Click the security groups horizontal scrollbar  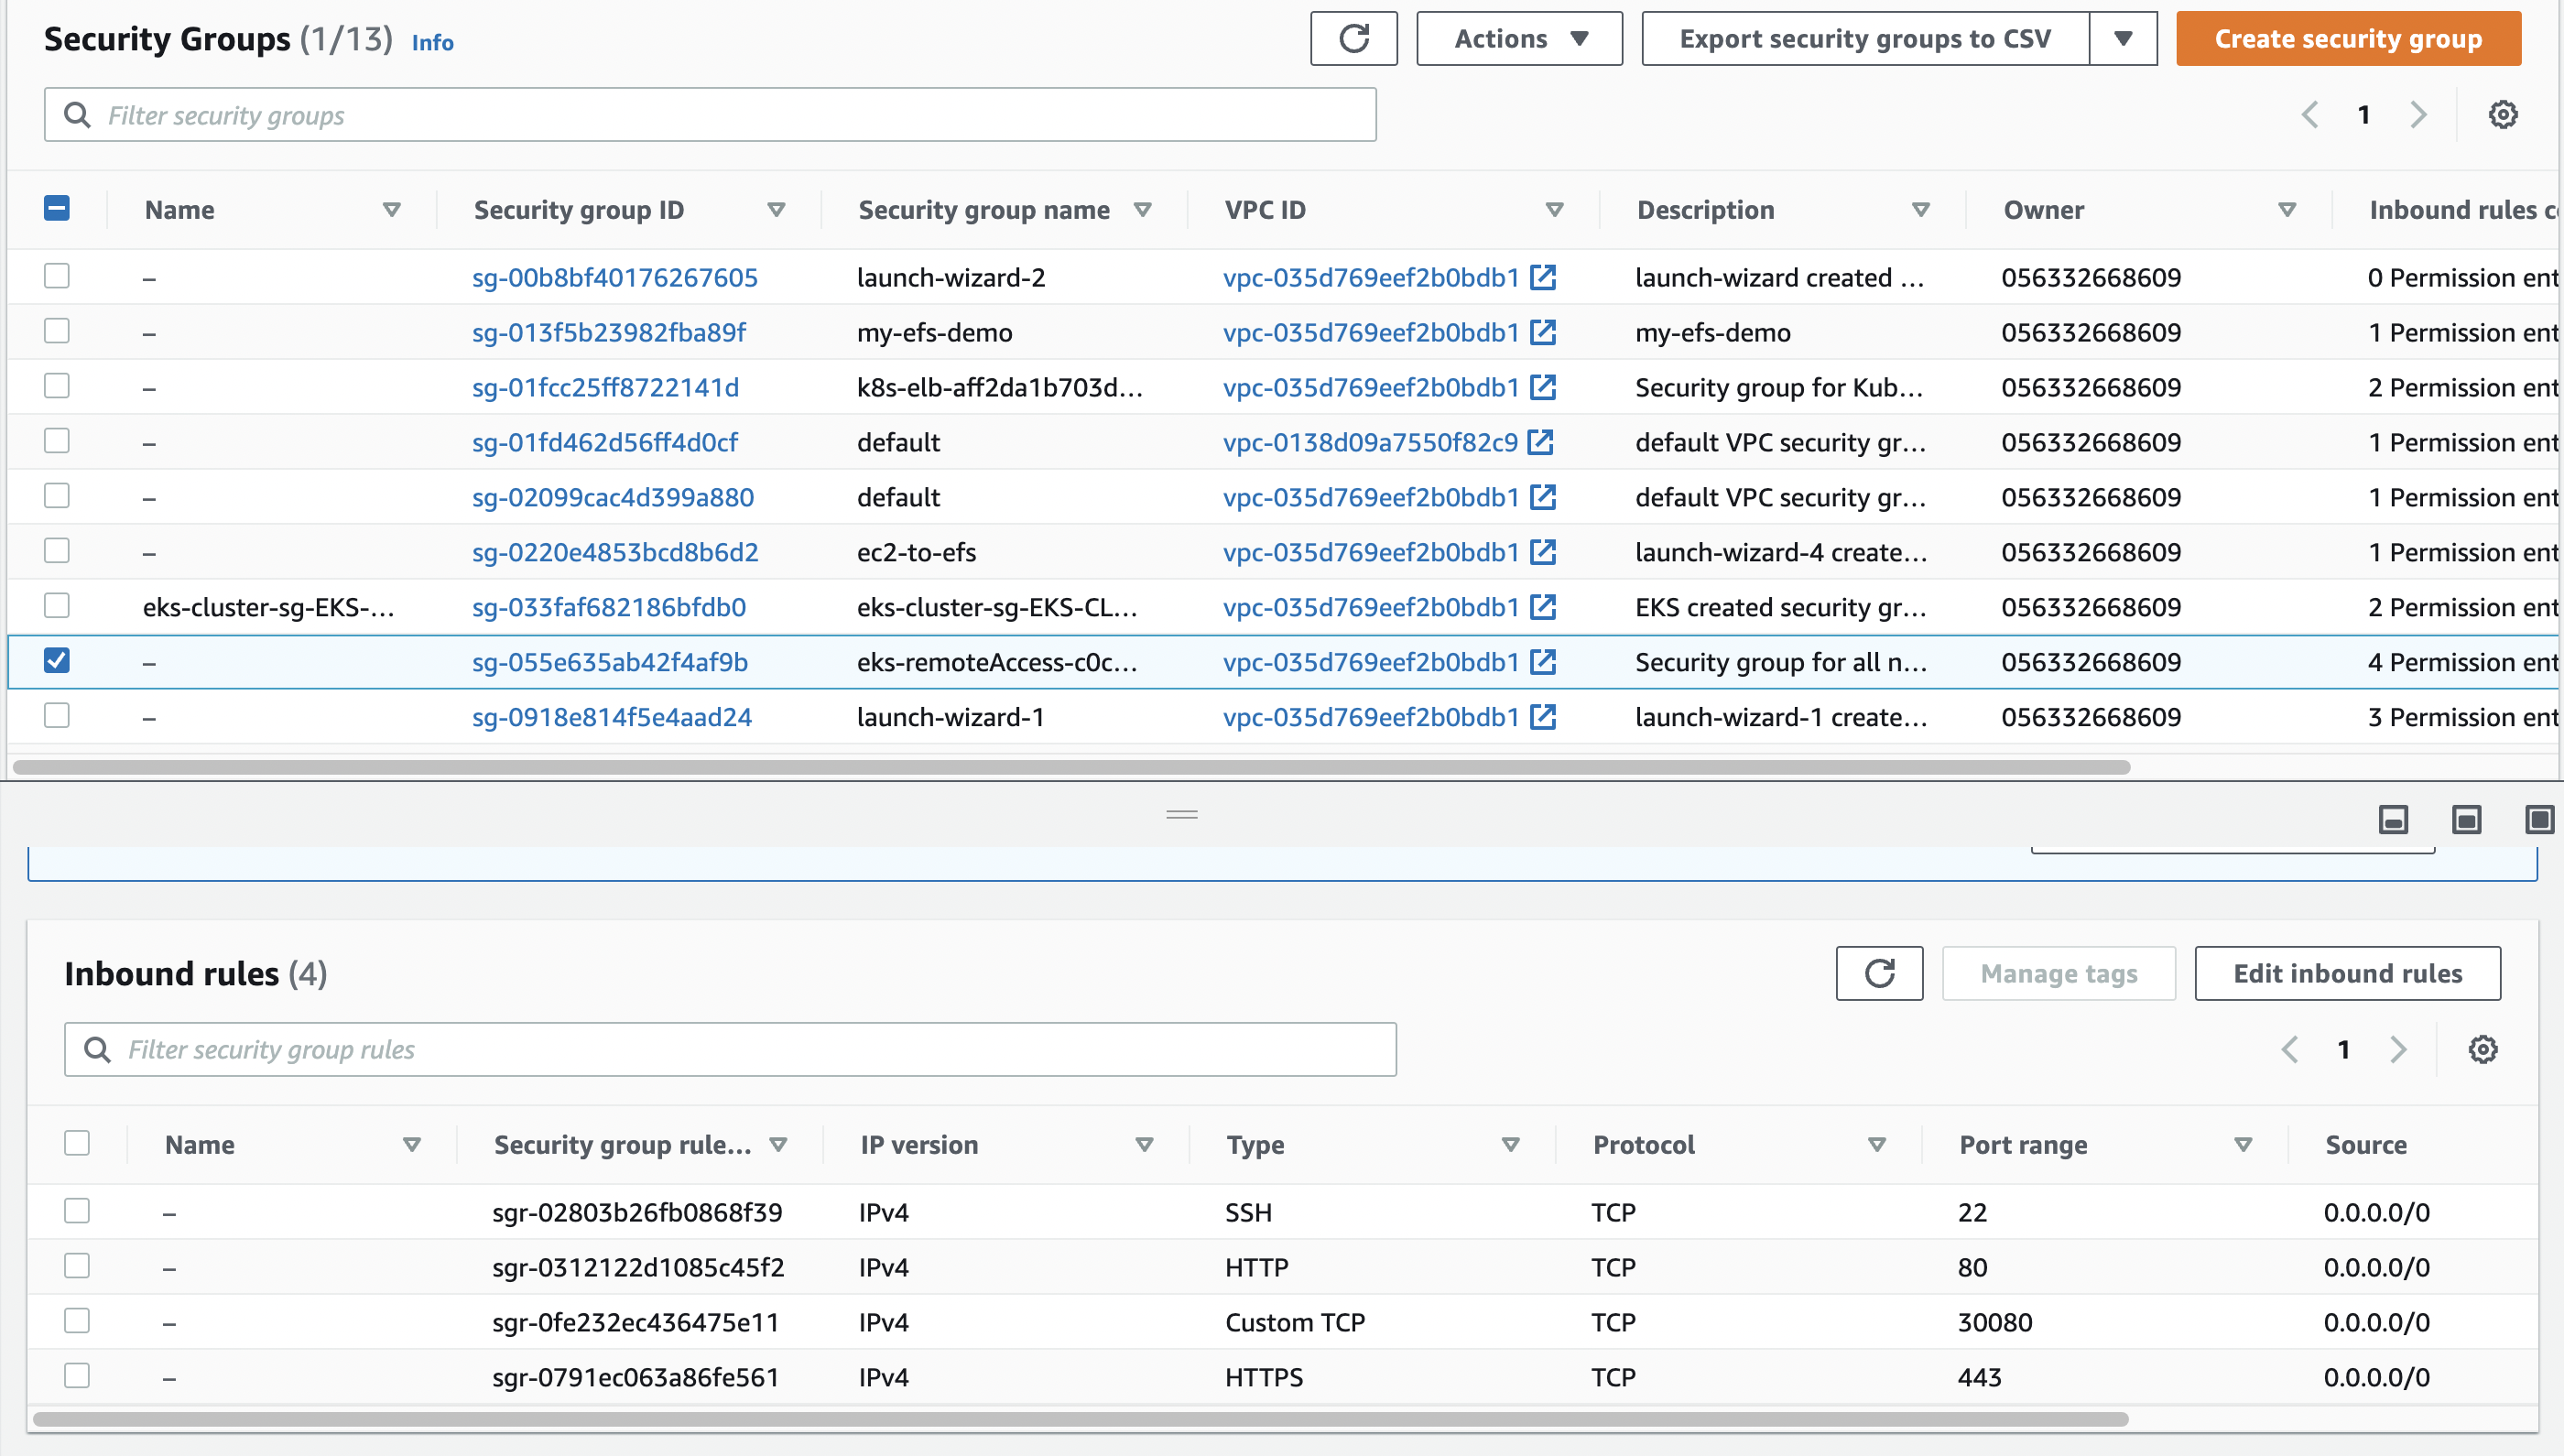(1070, 767)
